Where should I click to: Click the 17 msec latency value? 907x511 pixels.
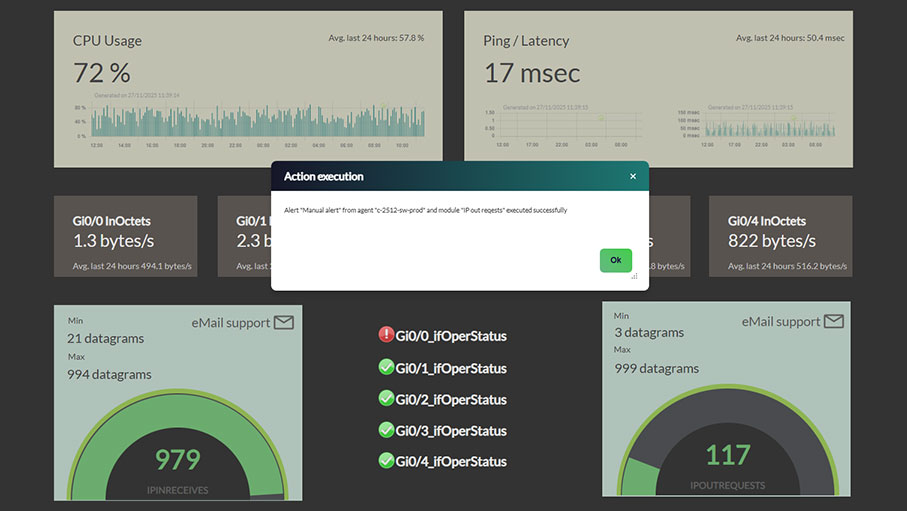(x=532, y=73)
